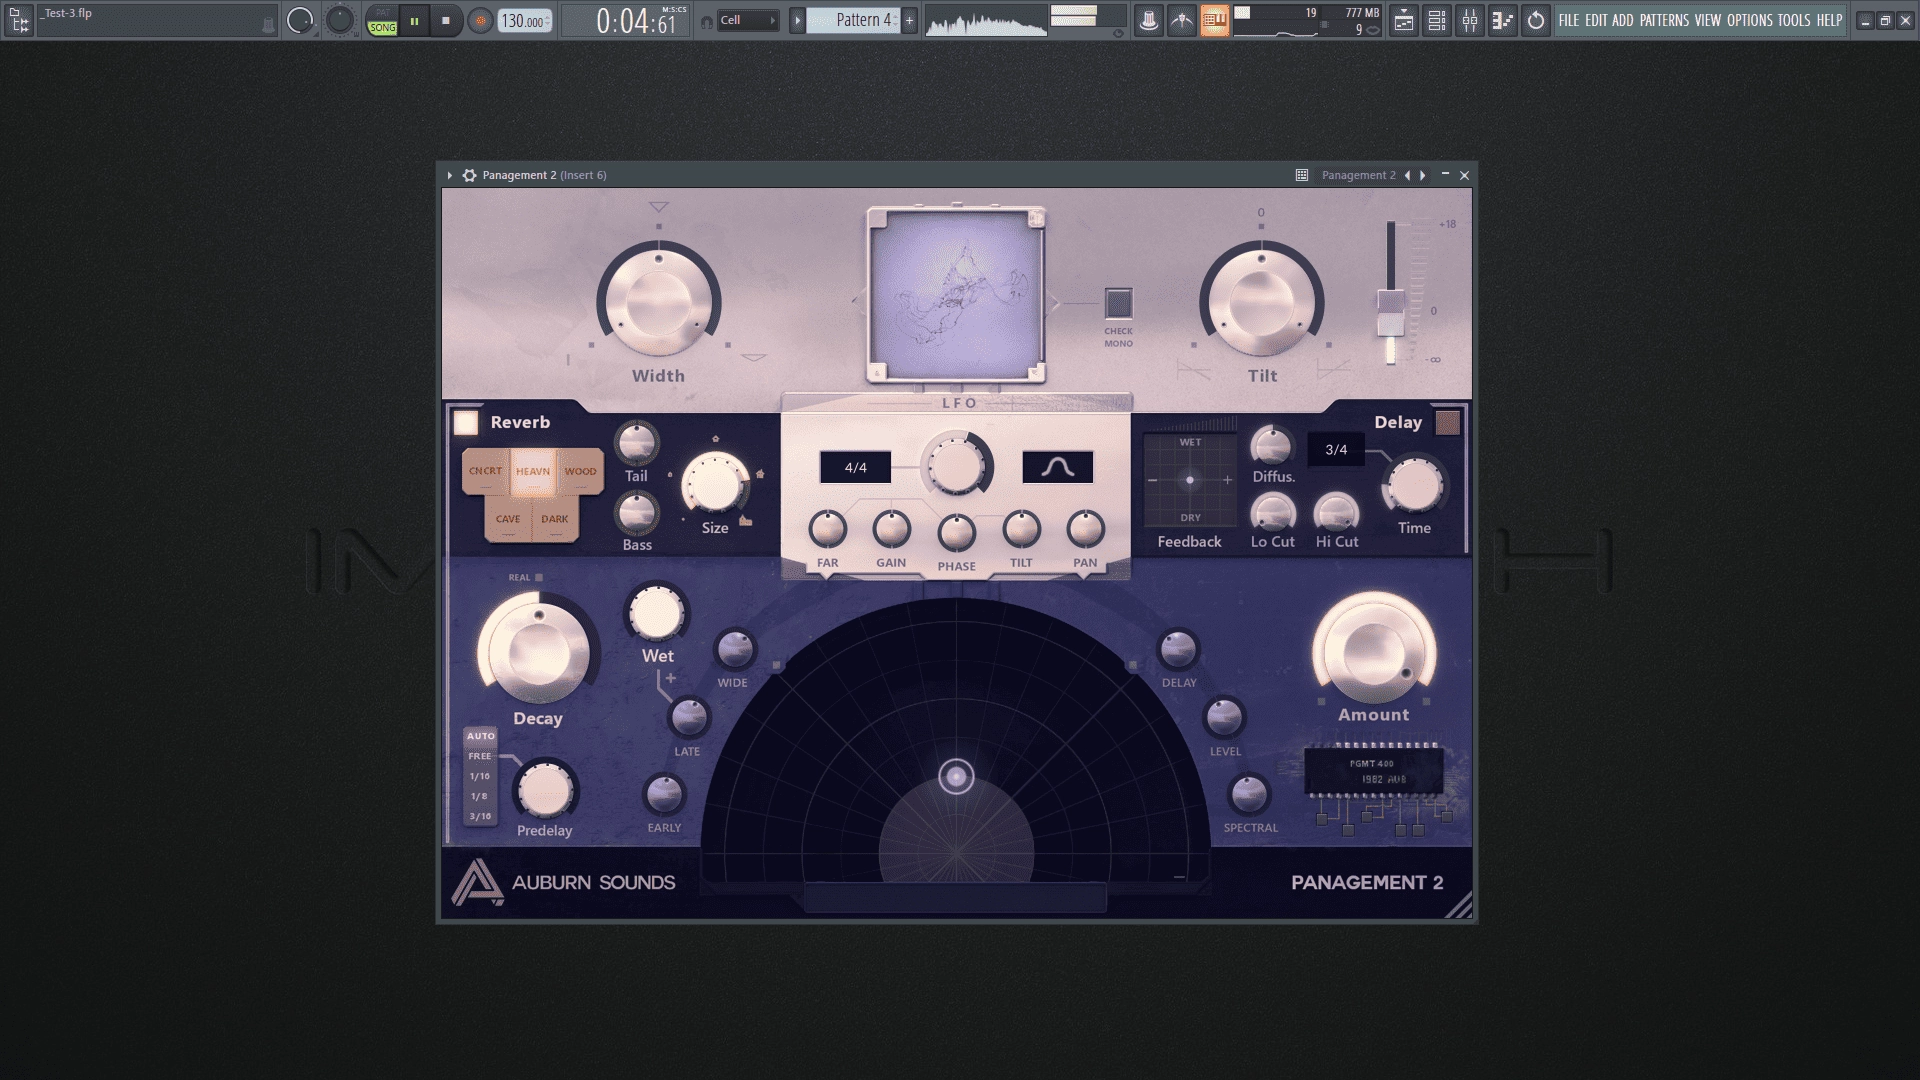Select 1/16 predelay mode
The height and width of the screenshot is (1080, 1920).
481,776
